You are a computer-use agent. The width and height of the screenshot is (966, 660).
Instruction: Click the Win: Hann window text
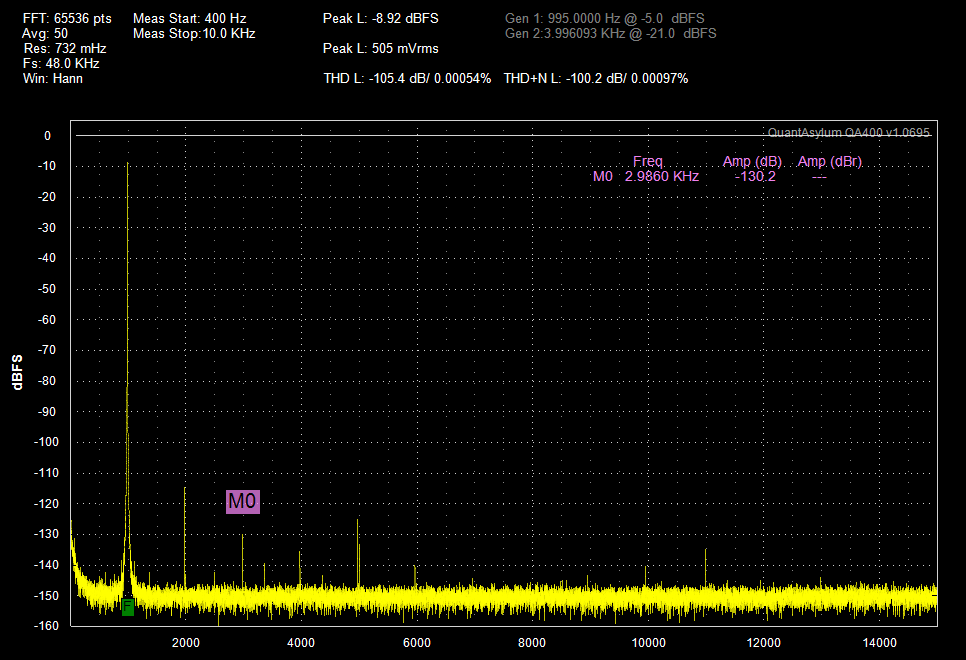52,78
